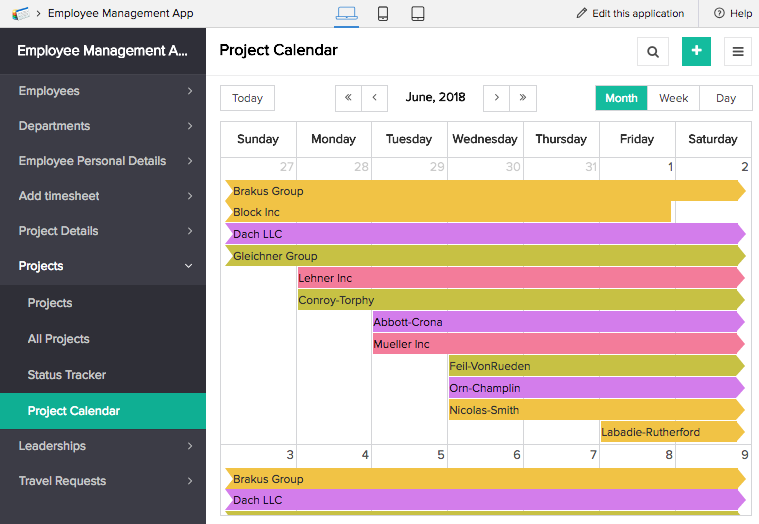This screenshot has width=759, height=524.
Task: Open the search magnifier icon
Action: pyautogui.click(x=652, y=52)
